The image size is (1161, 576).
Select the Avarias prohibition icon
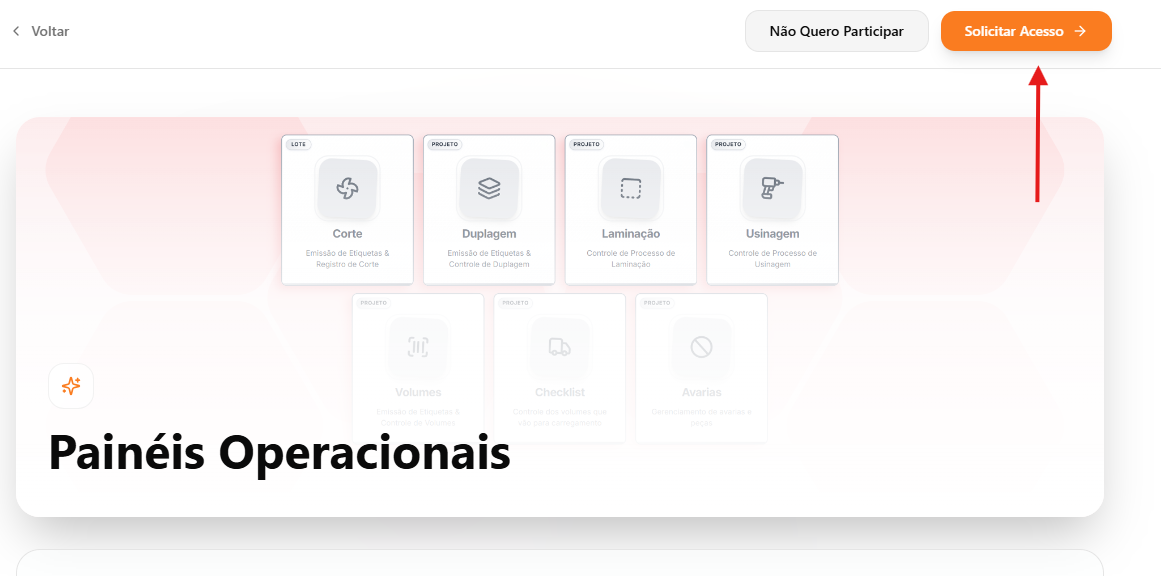coord(701,347)
